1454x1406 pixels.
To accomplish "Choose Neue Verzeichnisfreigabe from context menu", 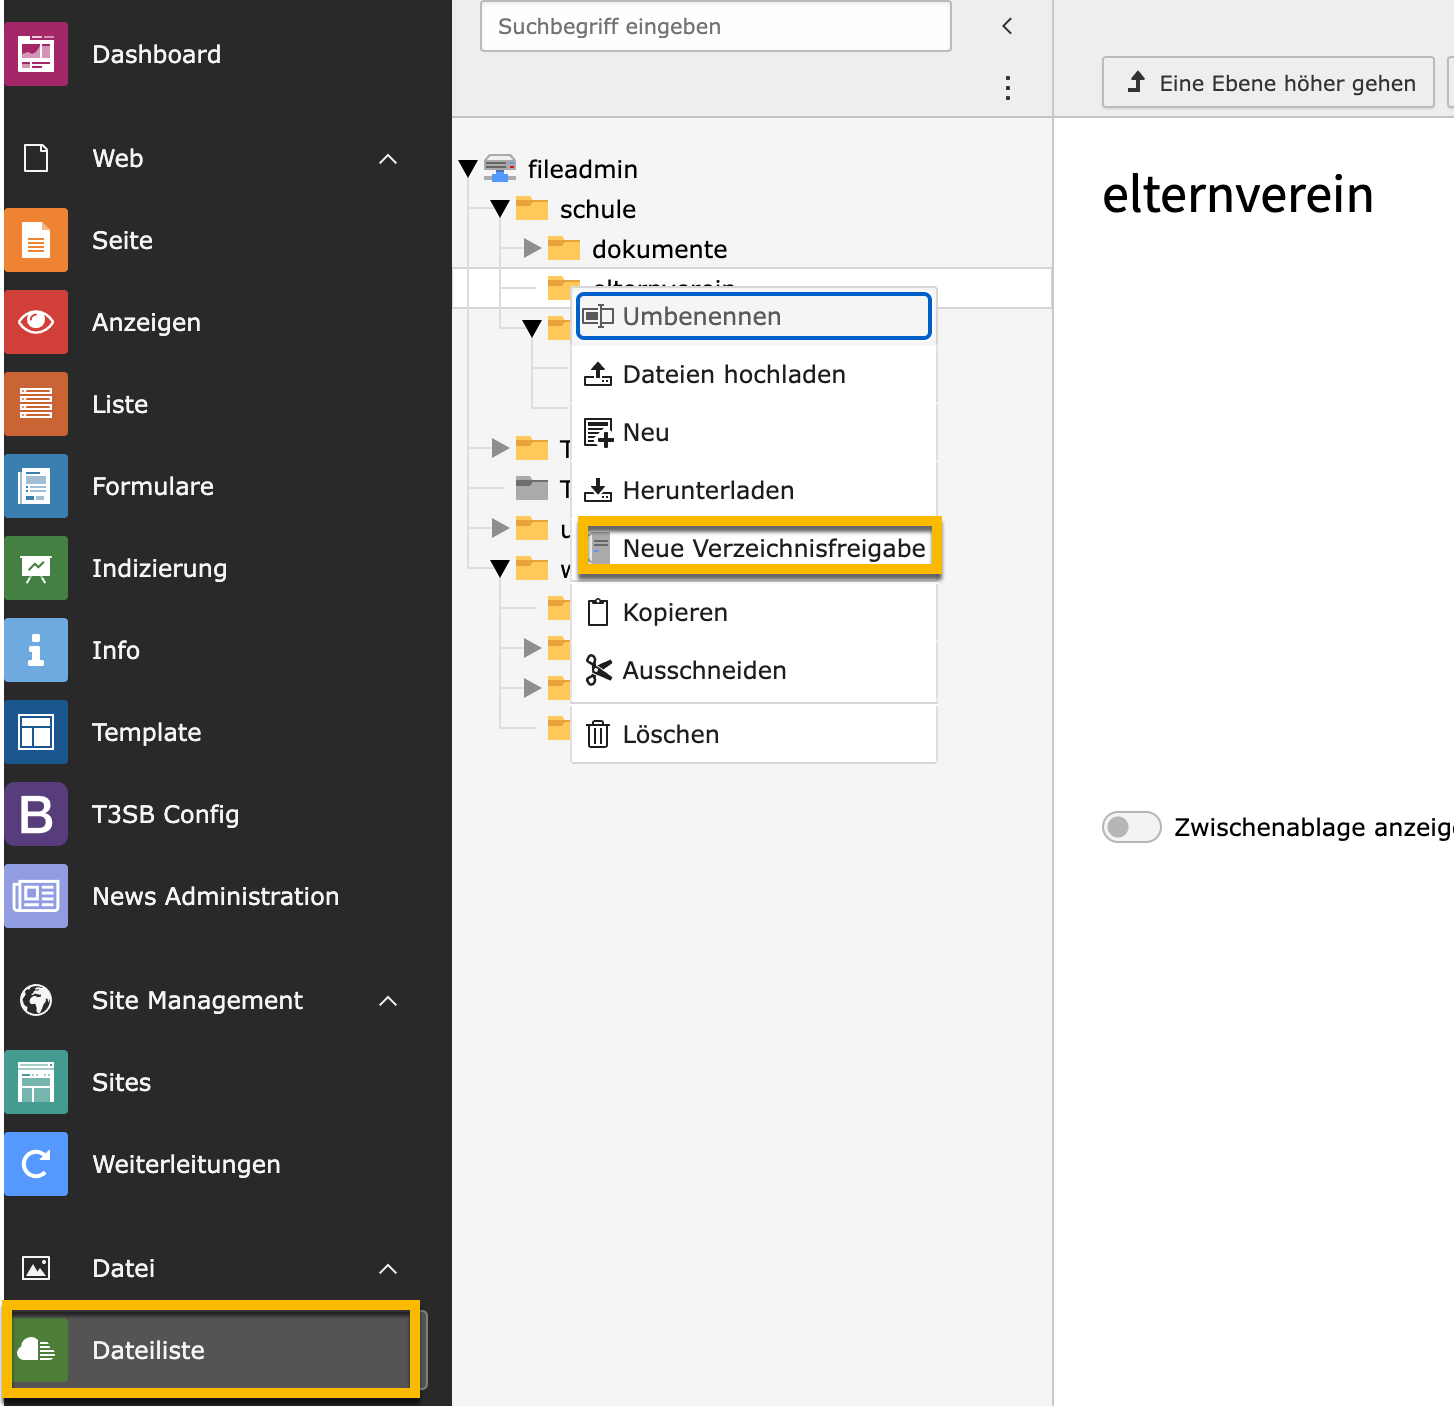I will [x=773, y=548].
